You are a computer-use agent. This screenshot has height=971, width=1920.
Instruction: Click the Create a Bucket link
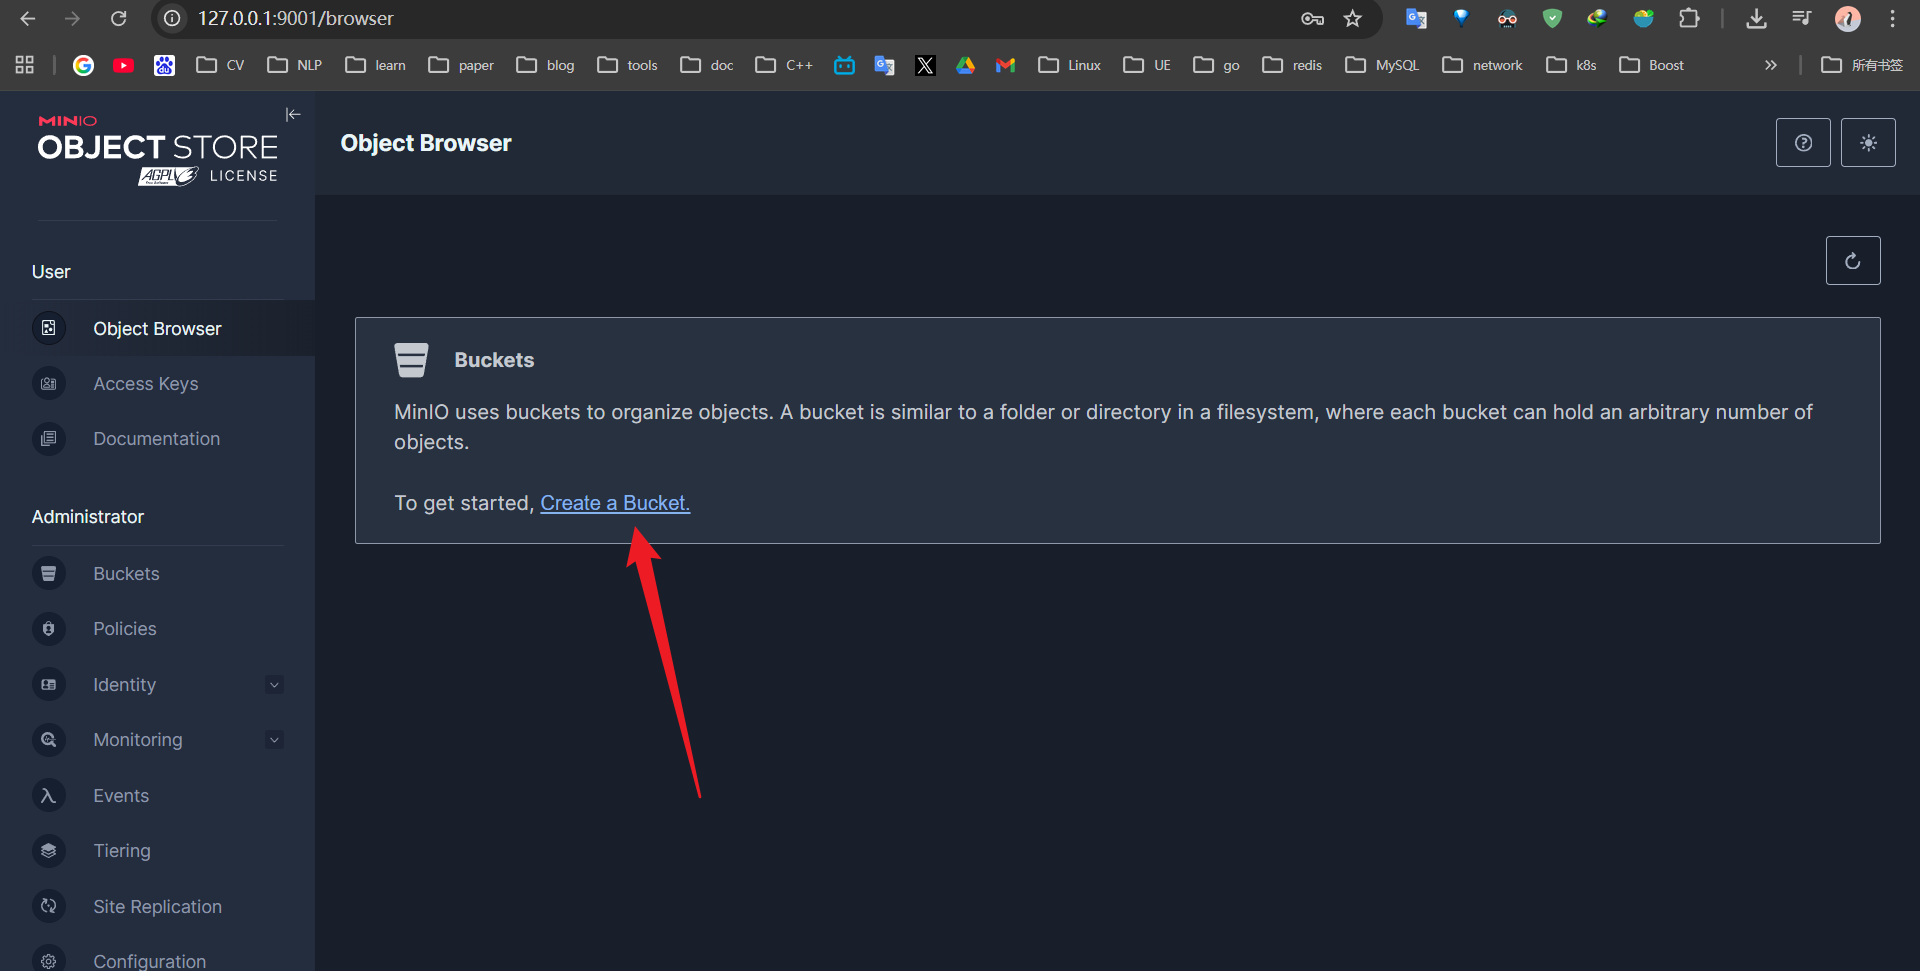click(x=615, y=503)
